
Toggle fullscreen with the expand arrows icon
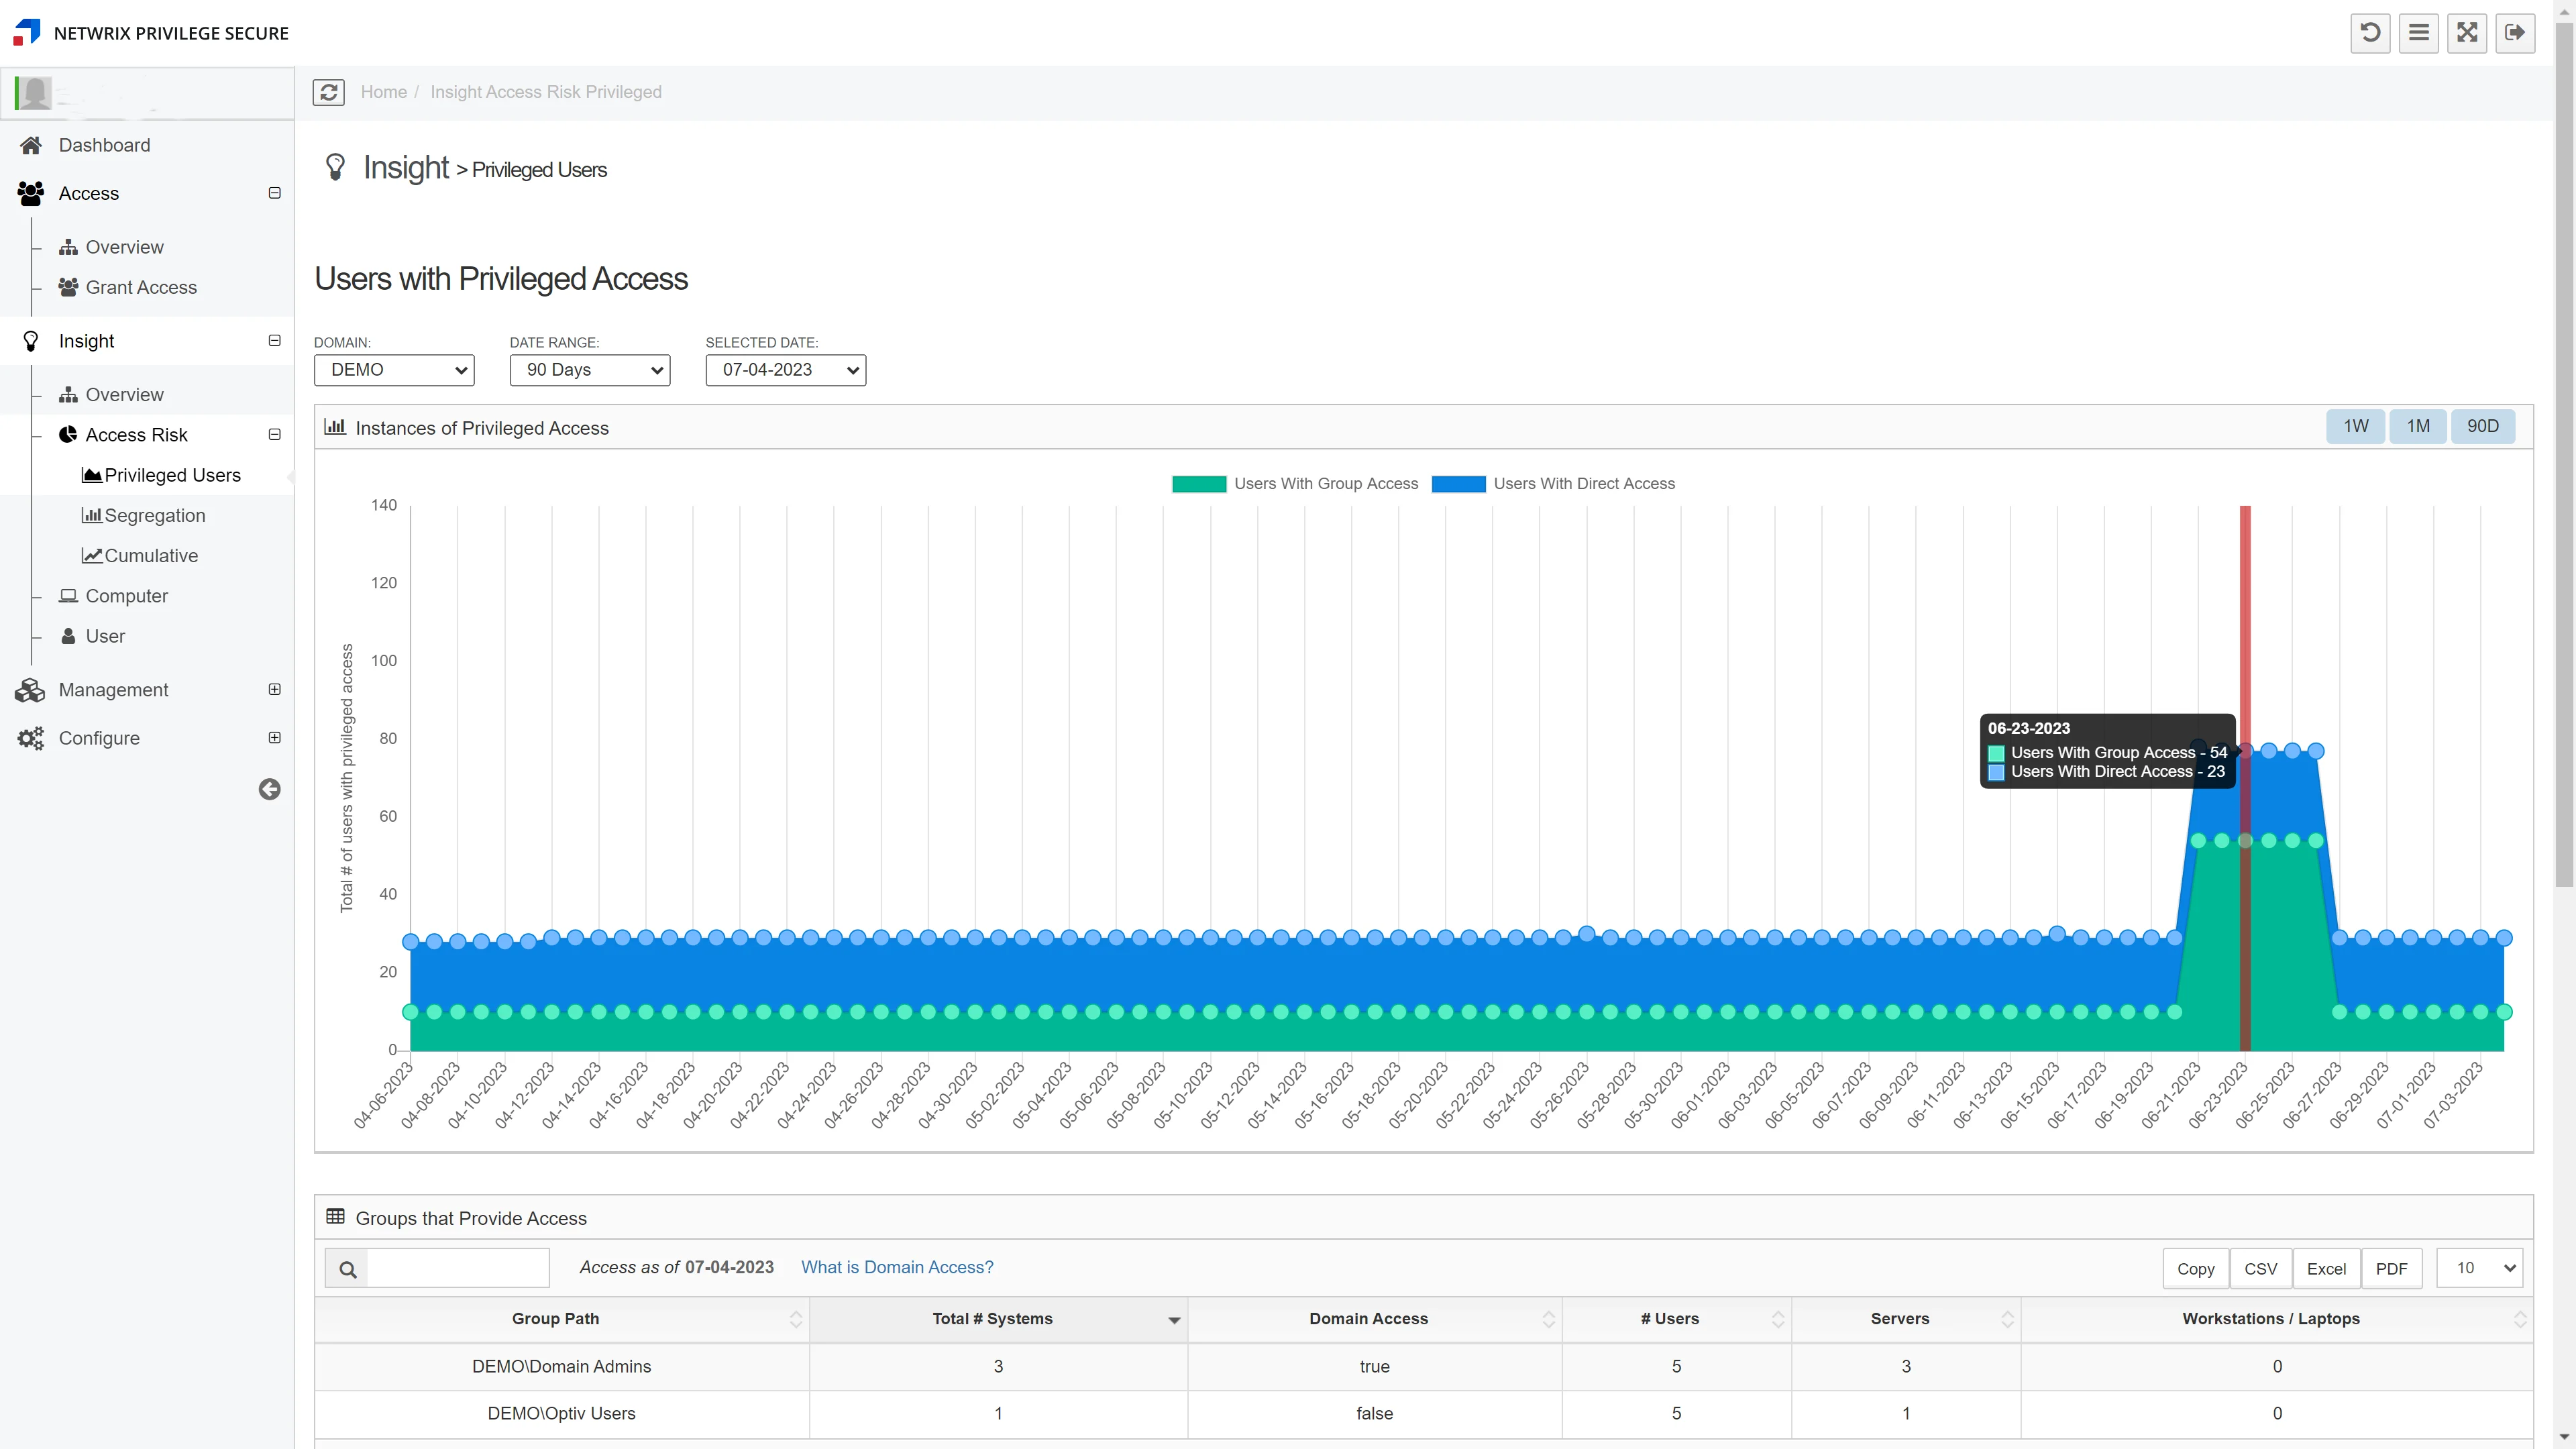click(2467, 33)
